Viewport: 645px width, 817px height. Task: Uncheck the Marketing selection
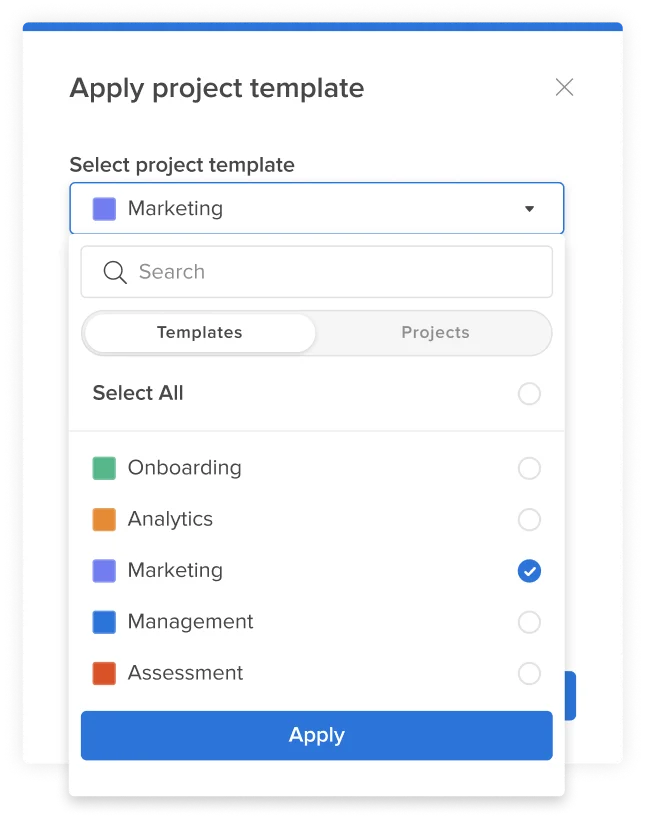tap(529, 570)
